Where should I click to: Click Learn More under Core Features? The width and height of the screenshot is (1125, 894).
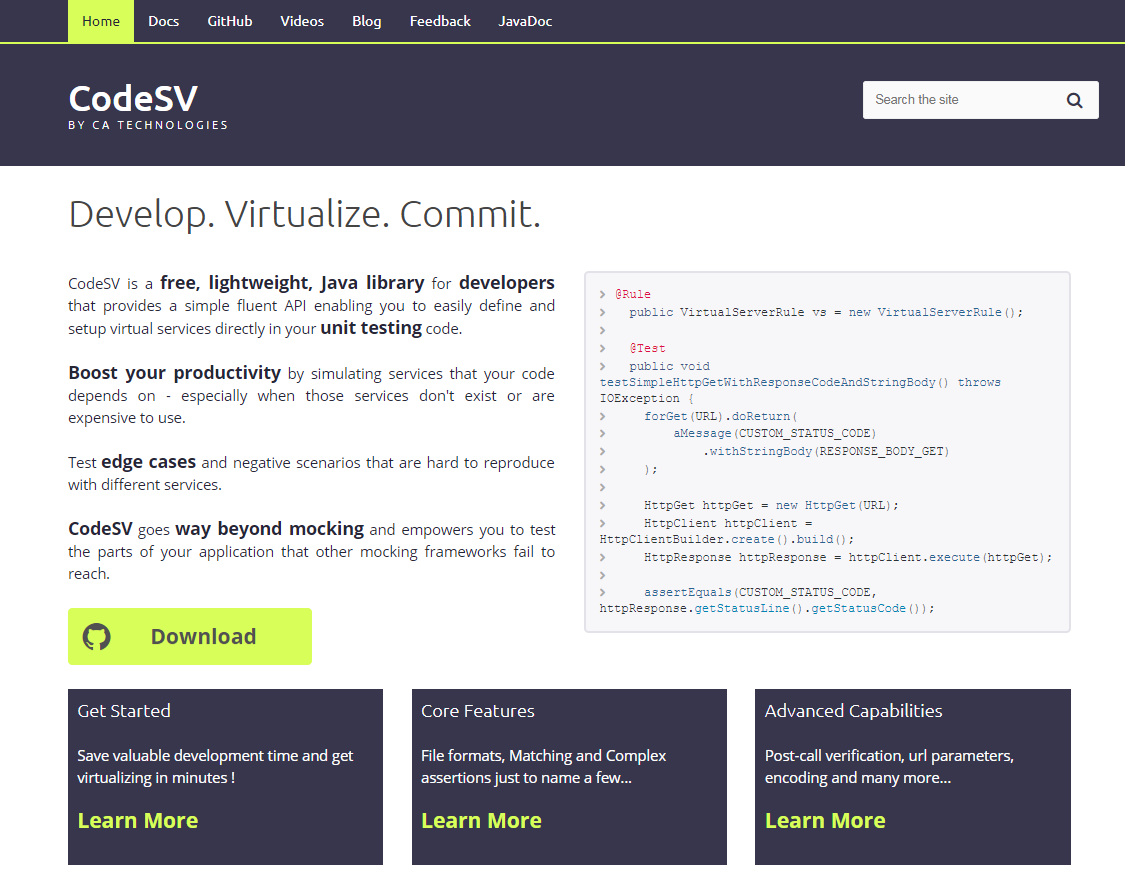tap(481, 820)
